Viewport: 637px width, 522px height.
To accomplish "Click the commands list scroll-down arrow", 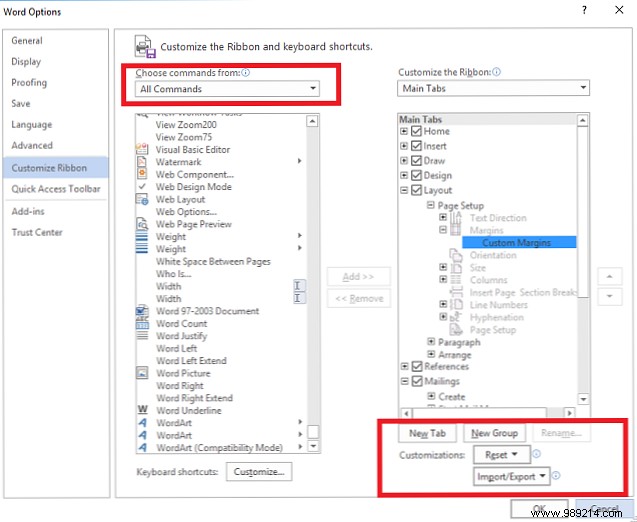I will click(x=312, y=446).
